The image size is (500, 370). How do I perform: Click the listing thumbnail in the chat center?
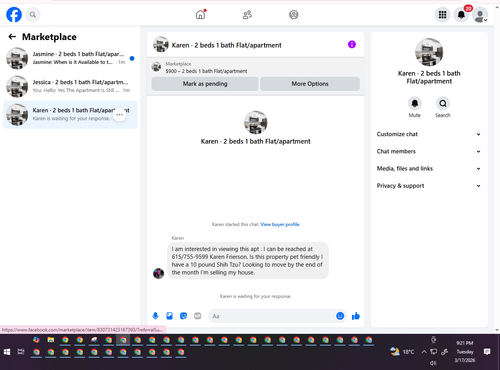click(255, 122)
